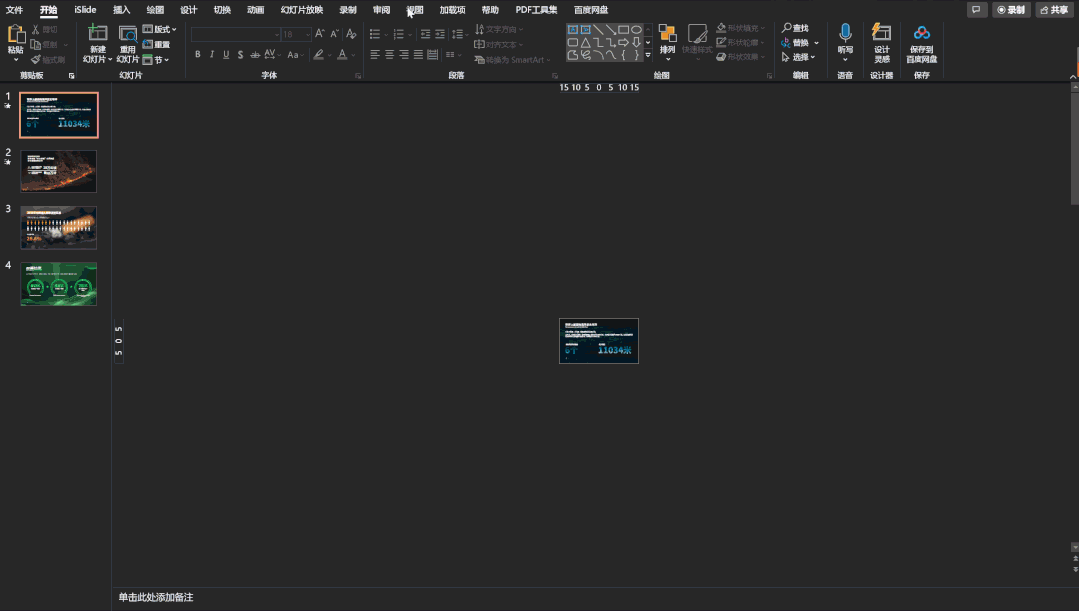
Task: Select the green slide 4 thumbnail
Action: coord(58,283)
